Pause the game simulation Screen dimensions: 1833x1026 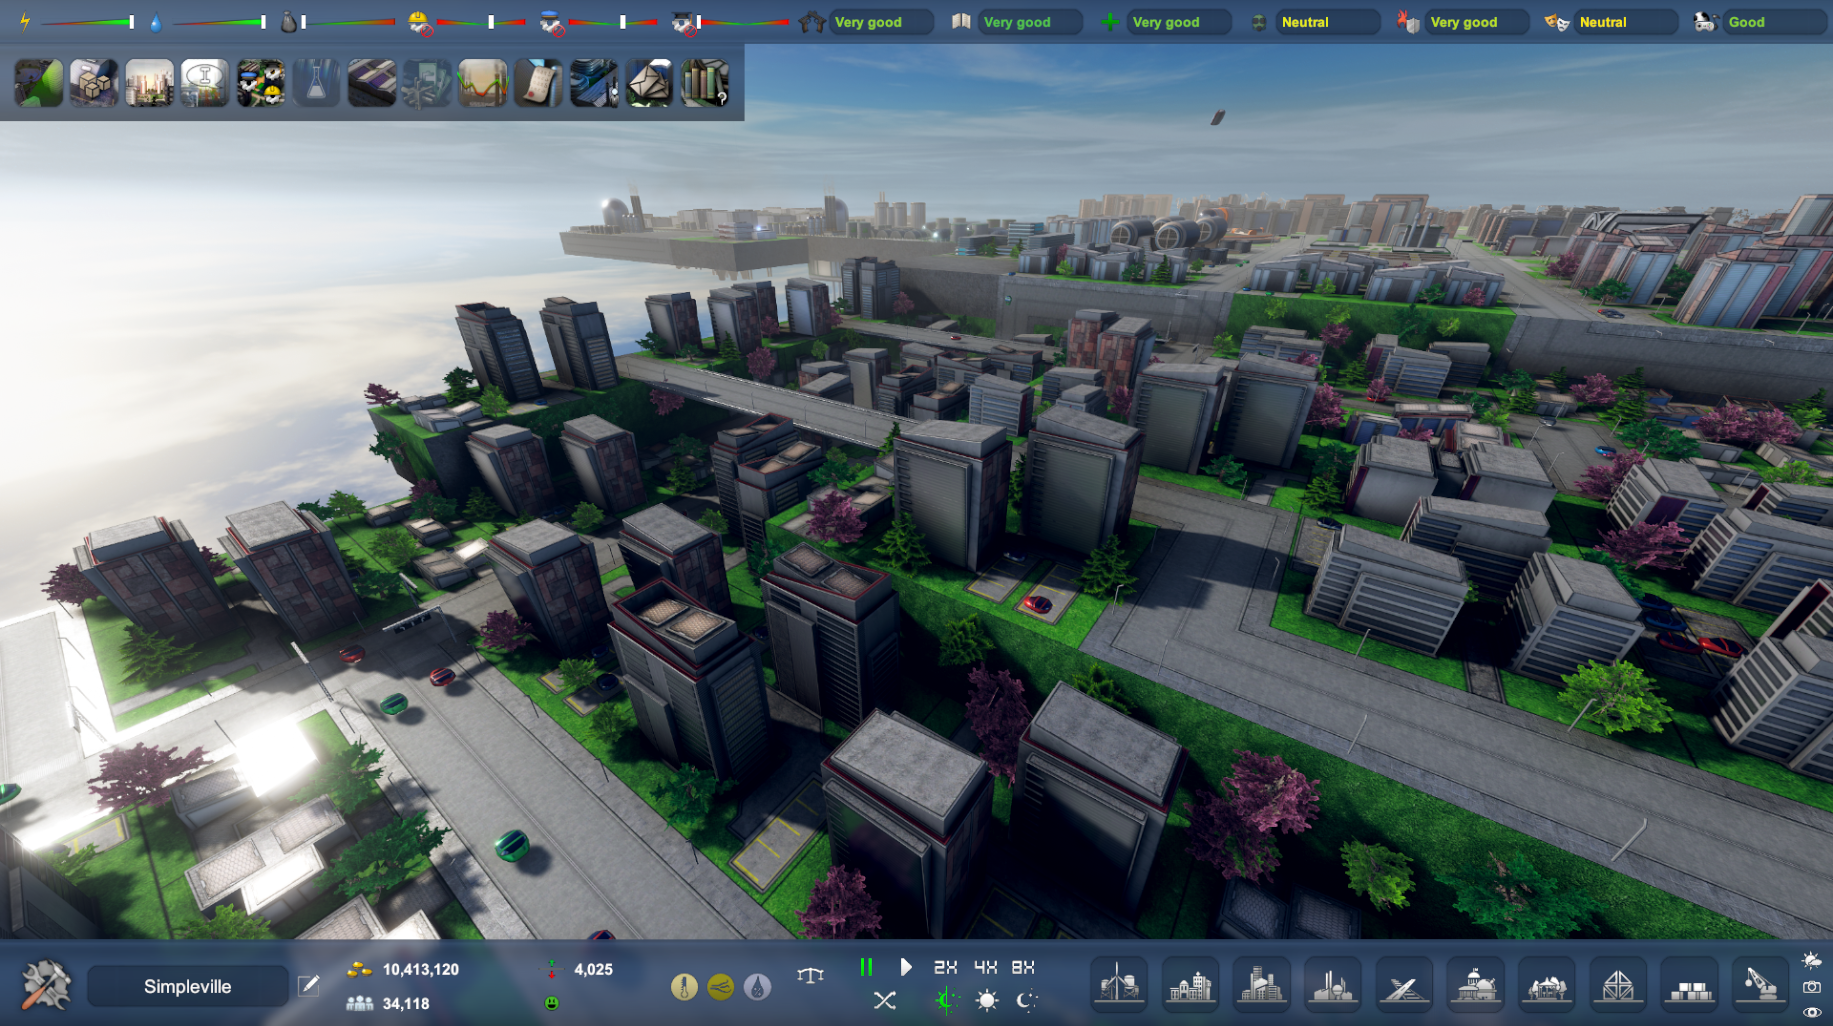(x=866, y=967)
